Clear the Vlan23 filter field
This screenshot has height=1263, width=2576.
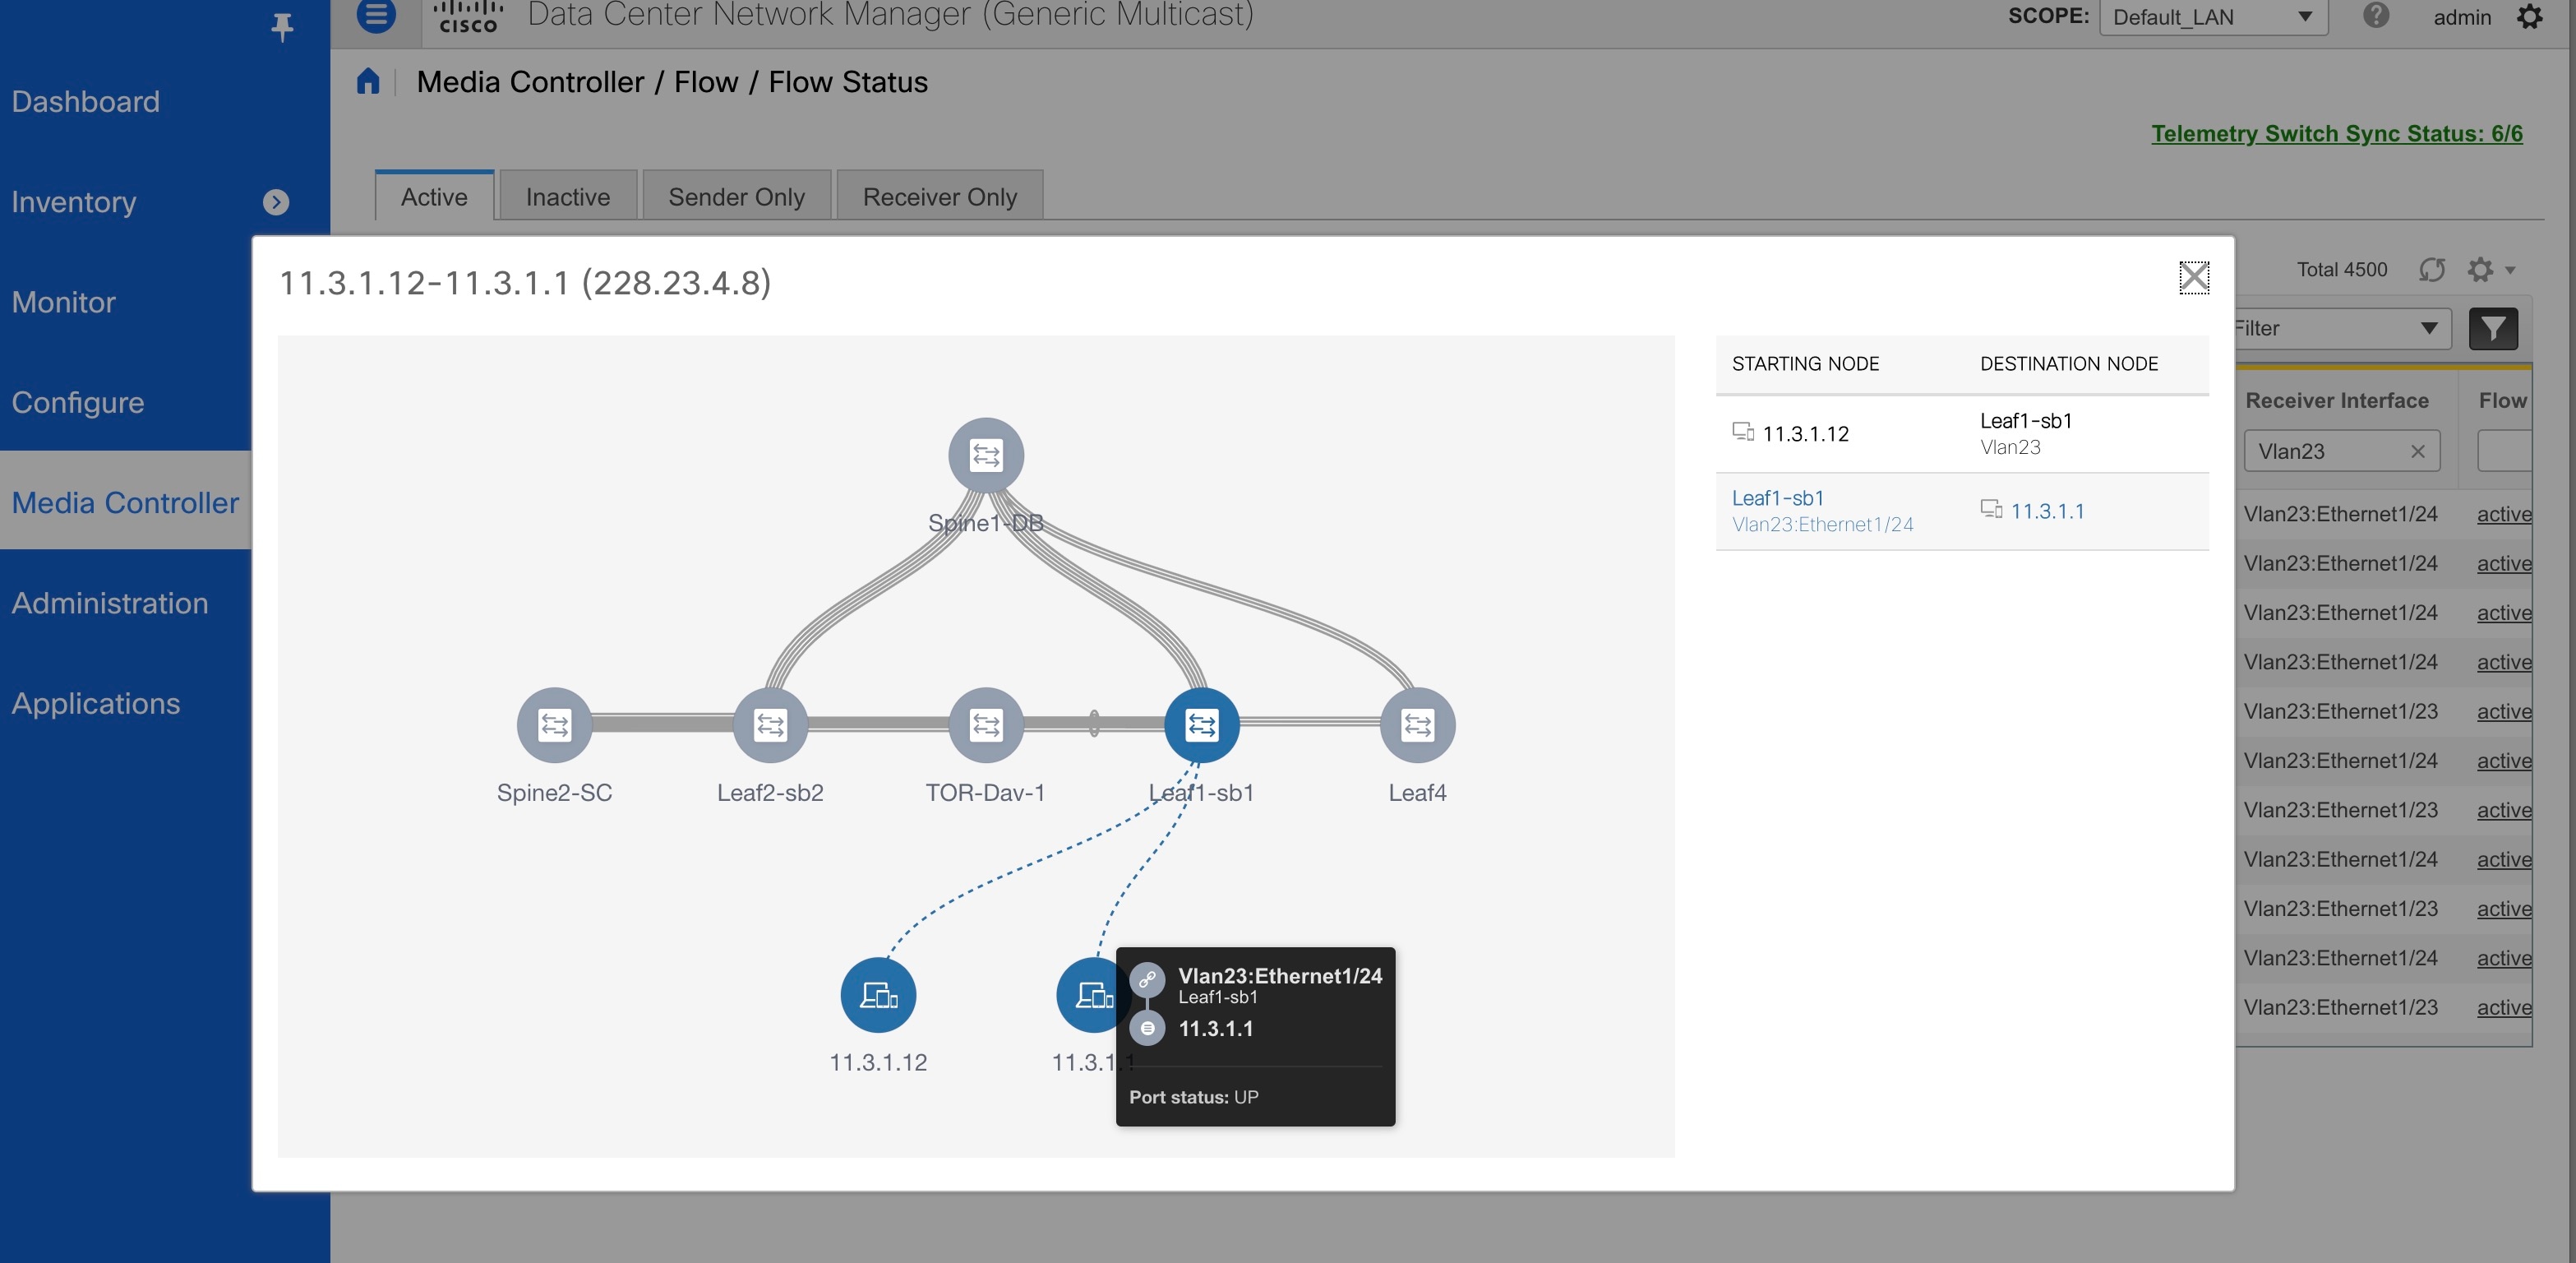click(x=2418, y=451)
